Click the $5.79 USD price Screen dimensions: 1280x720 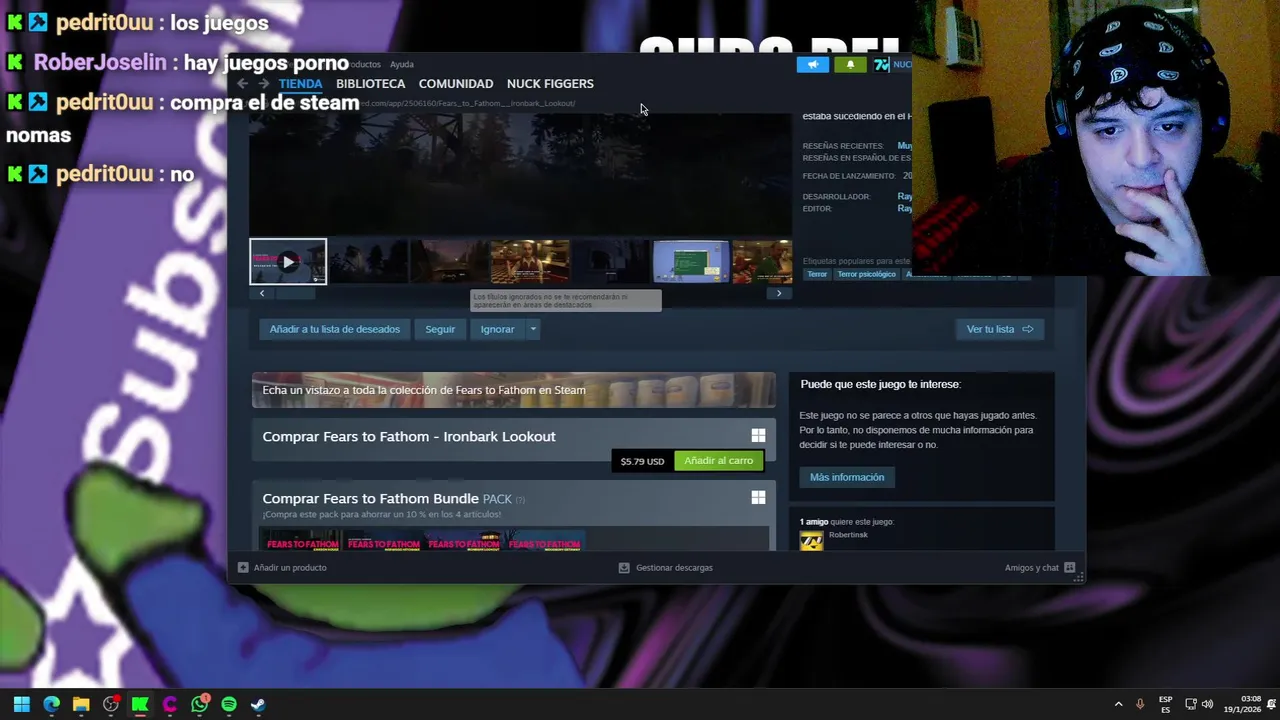pos(642,461)
